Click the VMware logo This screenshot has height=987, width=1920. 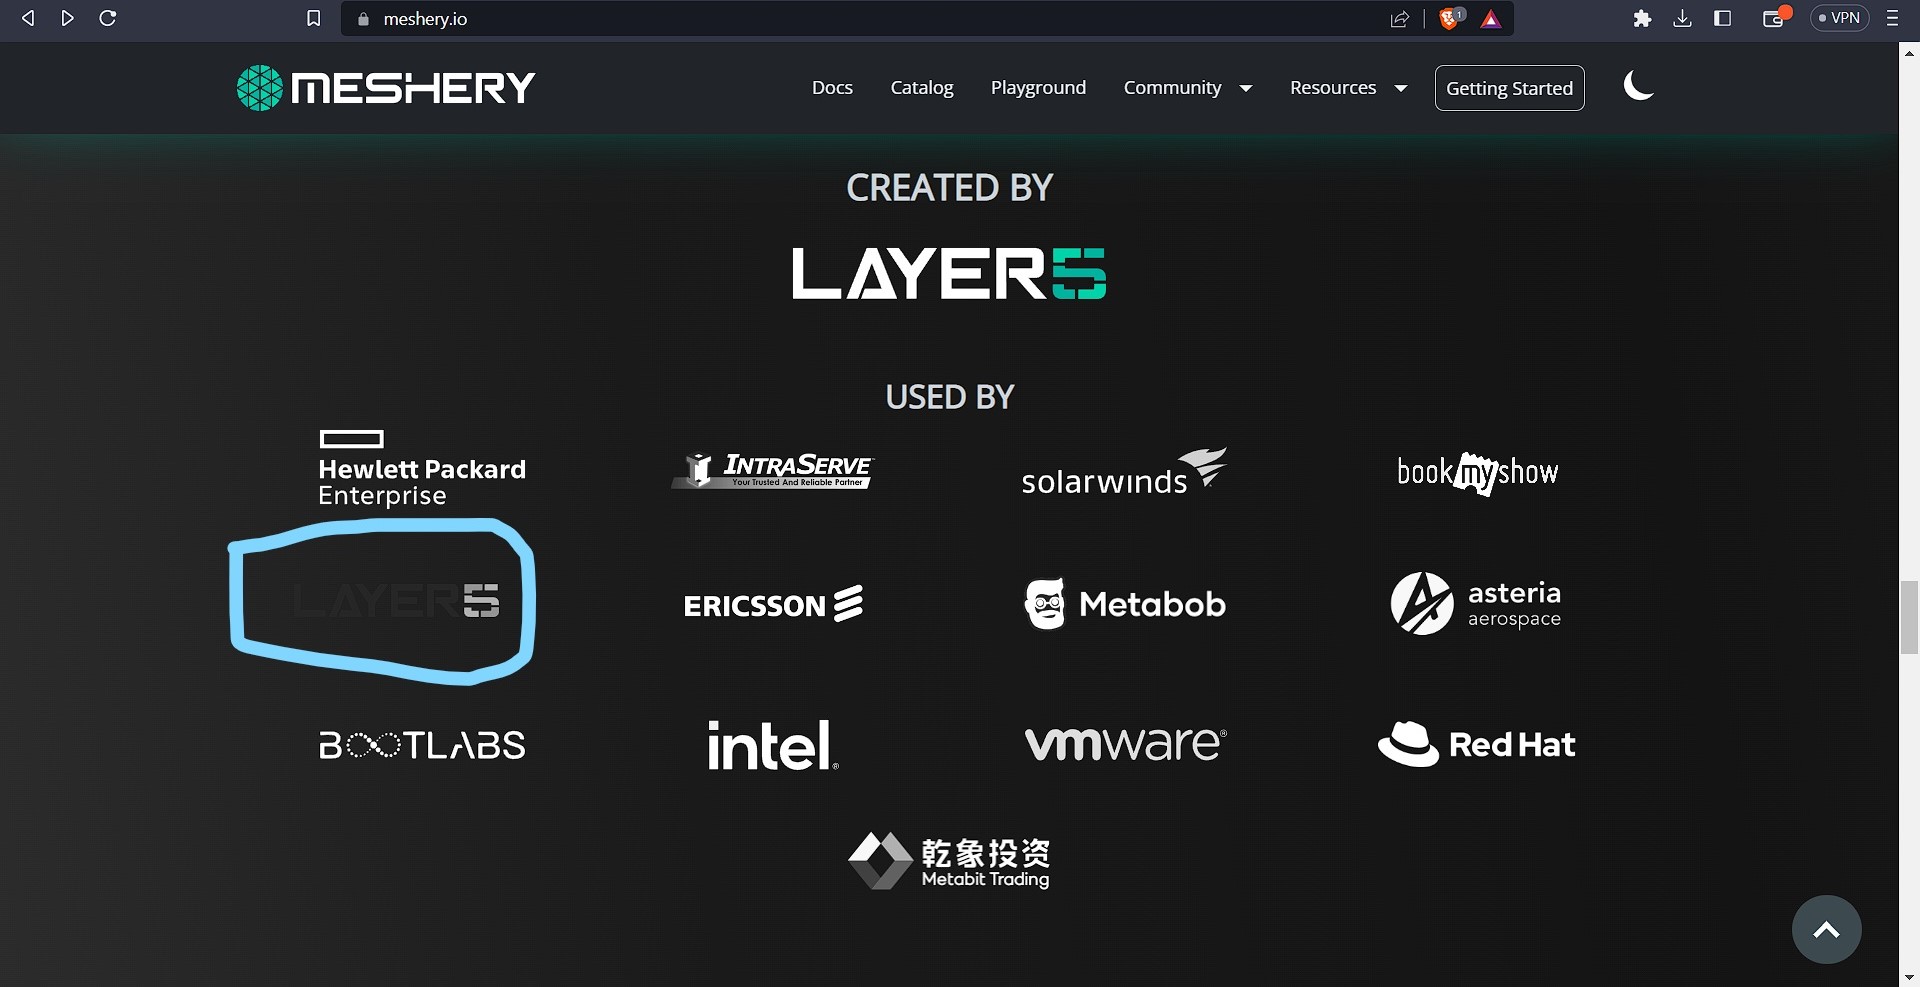coord(1124,743)
